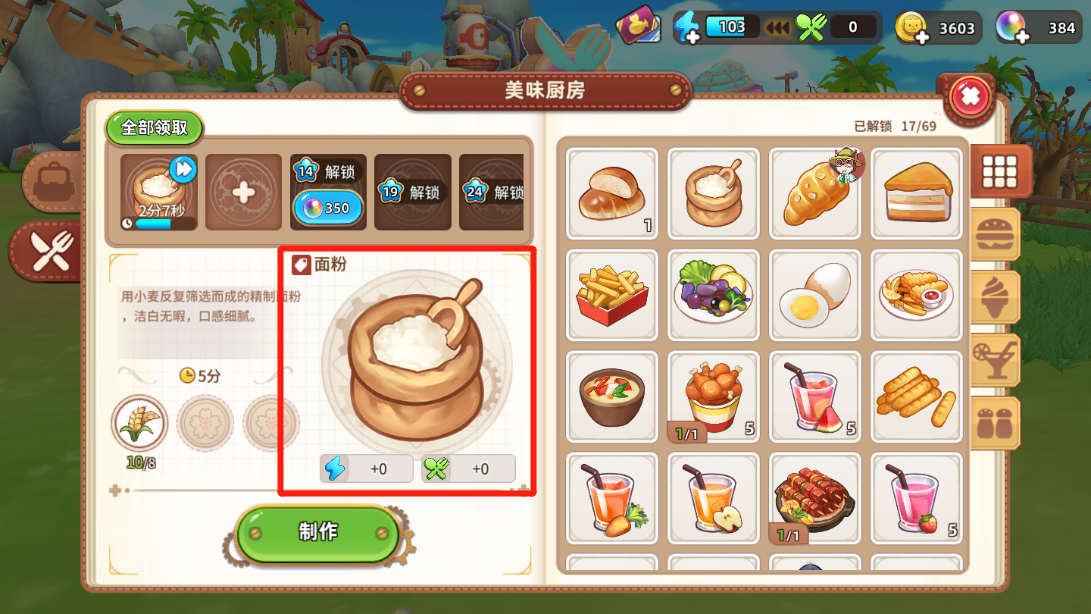This screenshot has width=1091, height=614.
Task: Add a dish to the empty plus slot
Action: tap(244, 192)
